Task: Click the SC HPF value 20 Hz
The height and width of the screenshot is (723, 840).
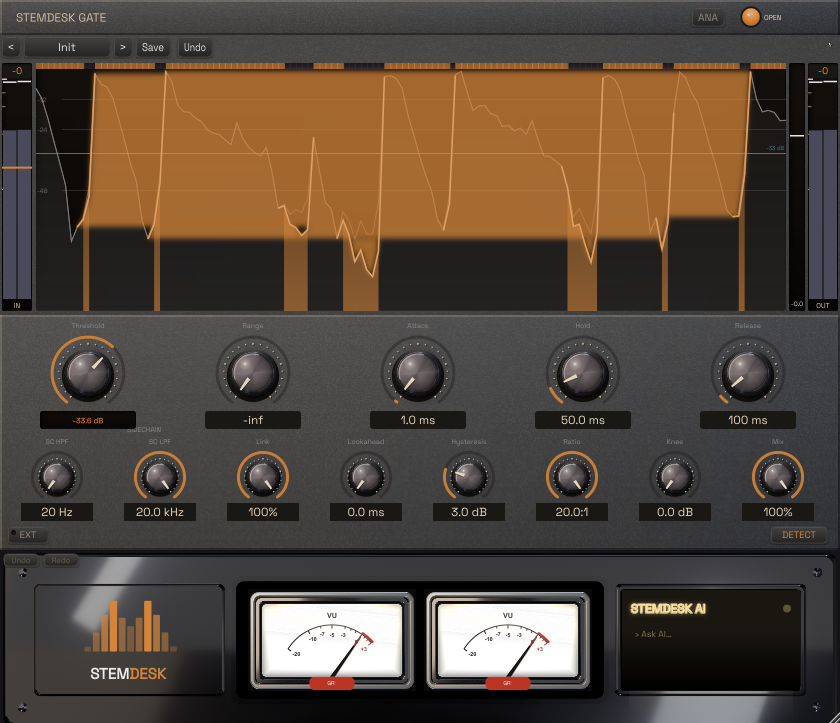Action: tap(57, 512)
